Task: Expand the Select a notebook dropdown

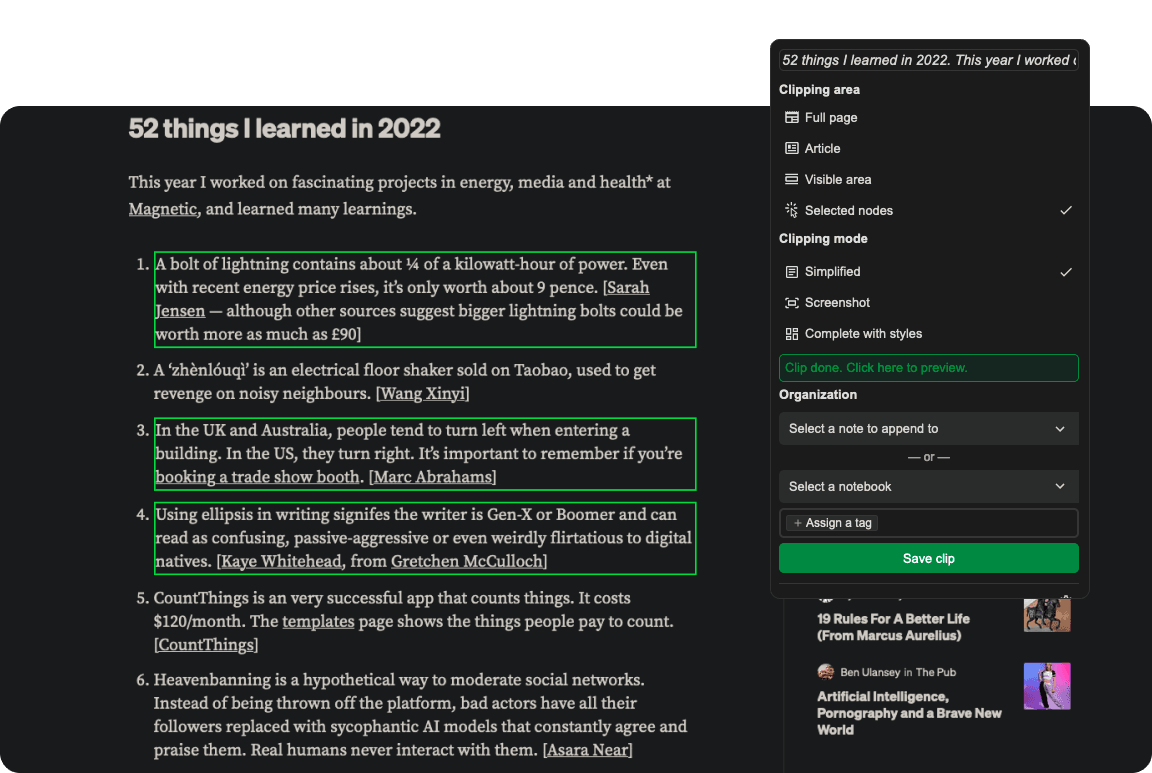Action: tap(928, 486)
